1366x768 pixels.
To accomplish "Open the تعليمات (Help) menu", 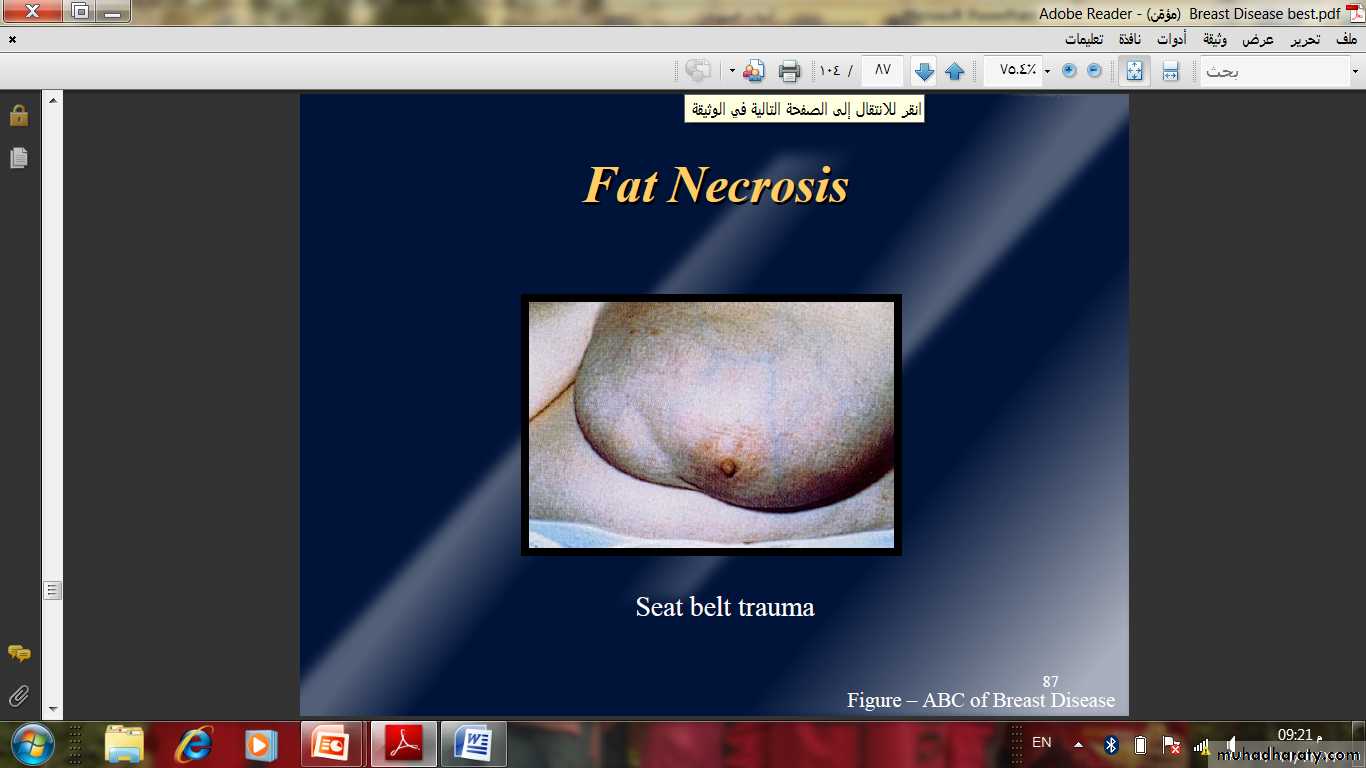I will pyautogui.click(x=1083, y=40).
